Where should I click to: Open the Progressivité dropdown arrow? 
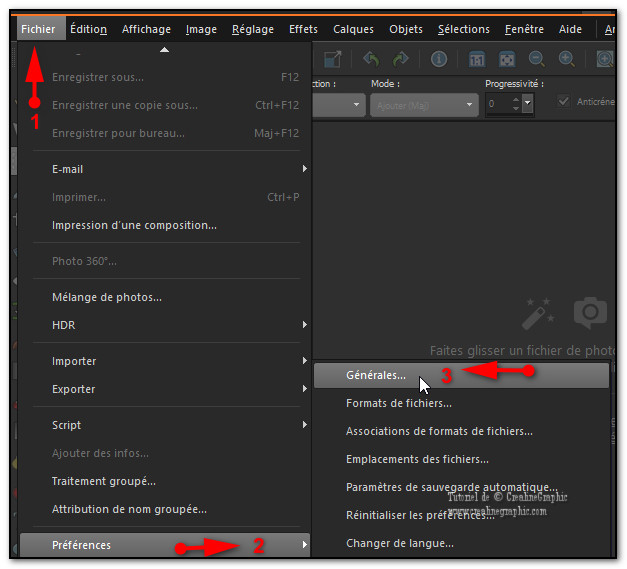pyautogui.click(x=527, y=104)
